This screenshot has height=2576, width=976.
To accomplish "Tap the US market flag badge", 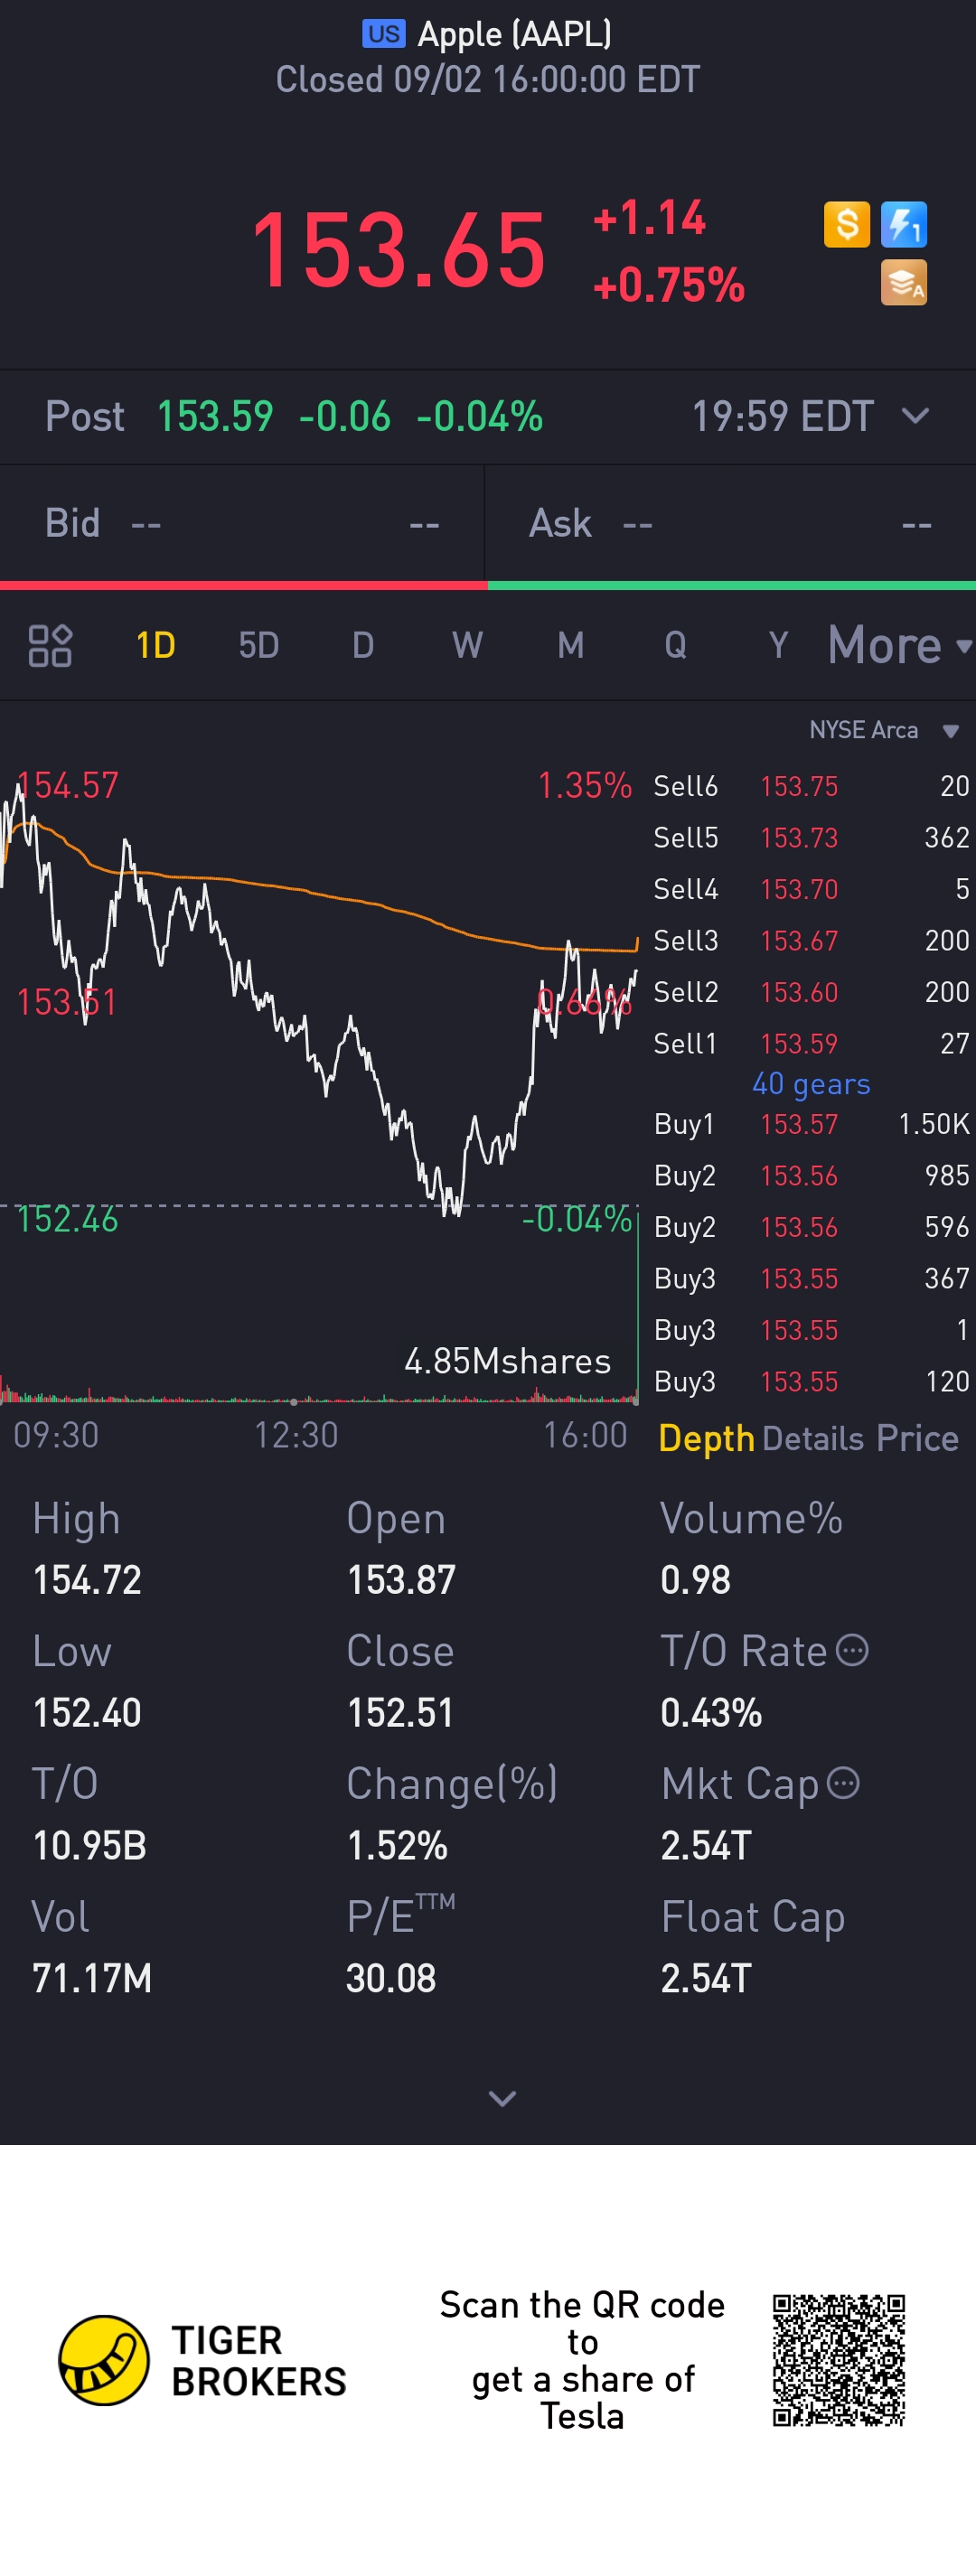I will point(384,34).
